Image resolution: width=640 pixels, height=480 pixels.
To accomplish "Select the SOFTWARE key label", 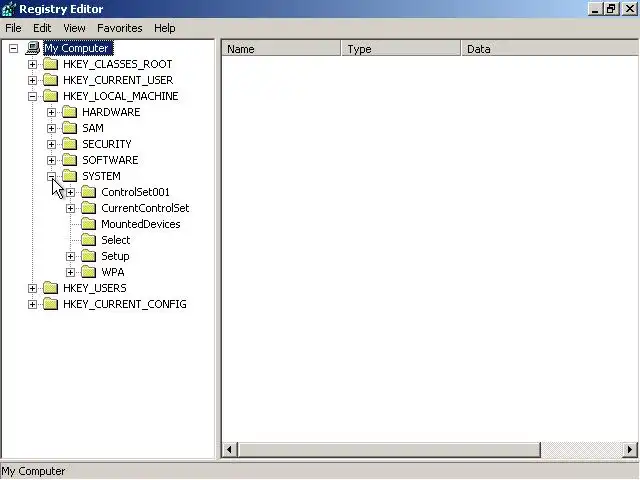I will 110,160.
